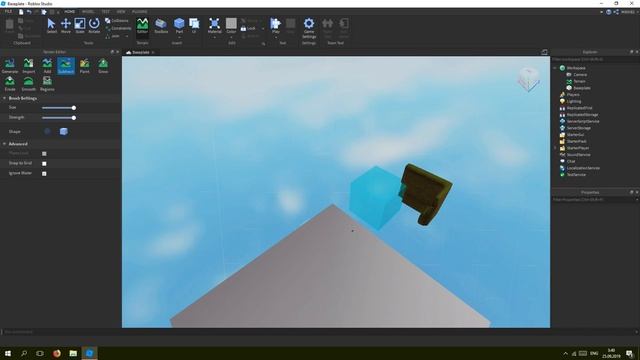The image size is (640, 360).
Task: Click the new file icon in quick access bar
Action: [x=21, y=12]
